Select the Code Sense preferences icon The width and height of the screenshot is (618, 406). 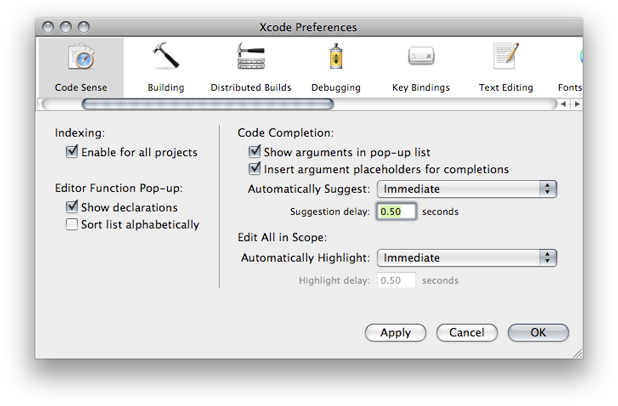pyautogui.click(x=80, y=60)
